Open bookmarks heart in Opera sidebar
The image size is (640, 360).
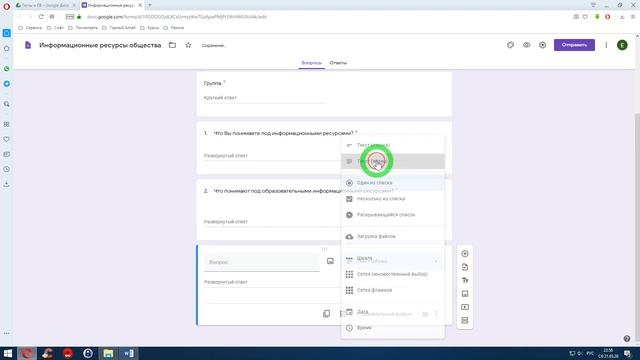[7, 139]
